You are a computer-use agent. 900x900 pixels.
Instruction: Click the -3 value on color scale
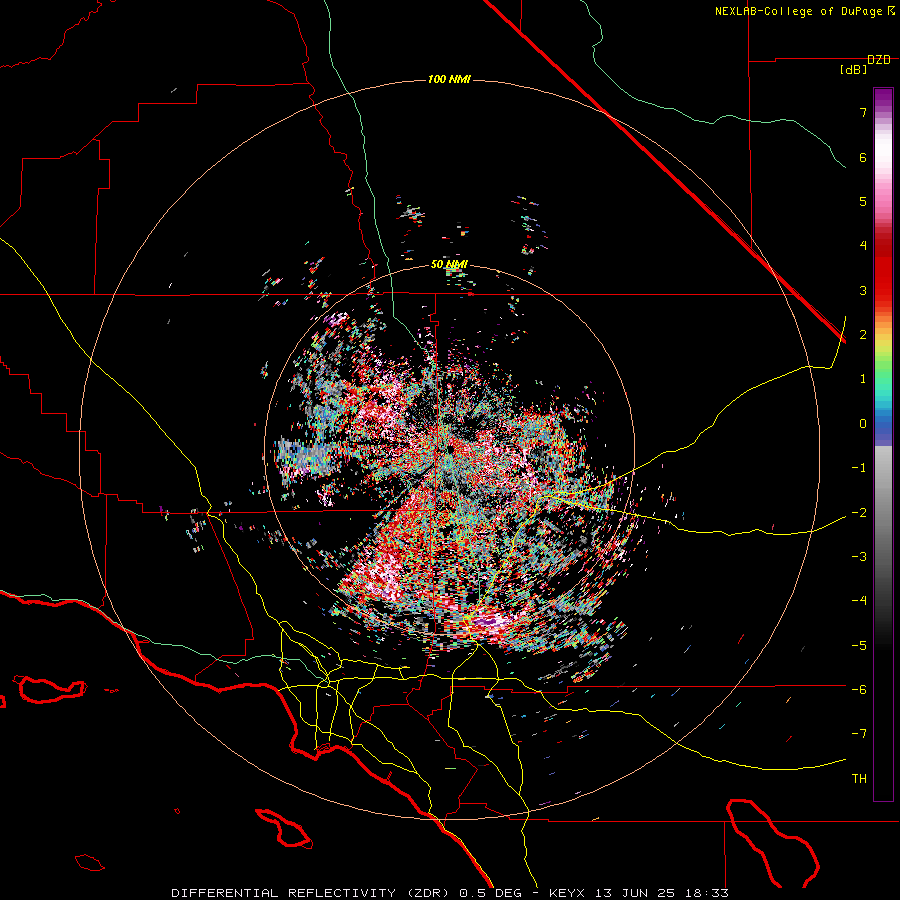pyautogui.click(x=859, y=557)
